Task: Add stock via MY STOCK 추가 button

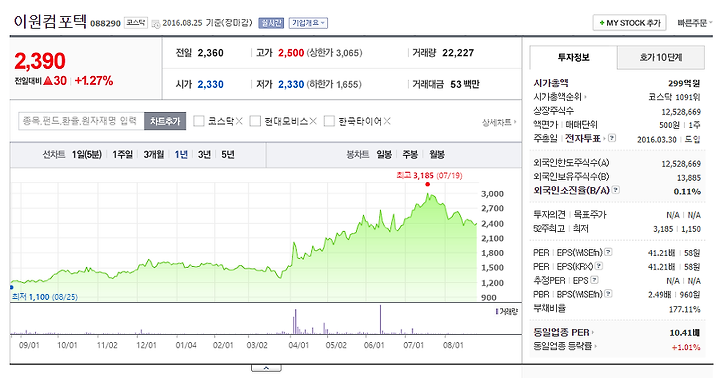Action: tap(629, 23)
